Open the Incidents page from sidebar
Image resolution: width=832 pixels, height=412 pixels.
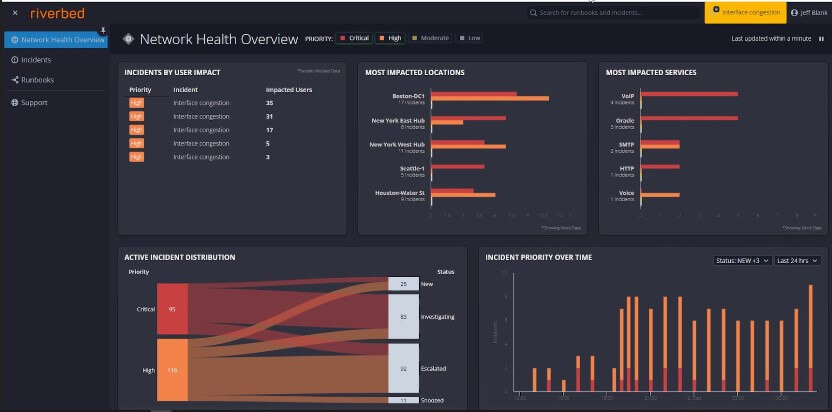tap(36, 60)
